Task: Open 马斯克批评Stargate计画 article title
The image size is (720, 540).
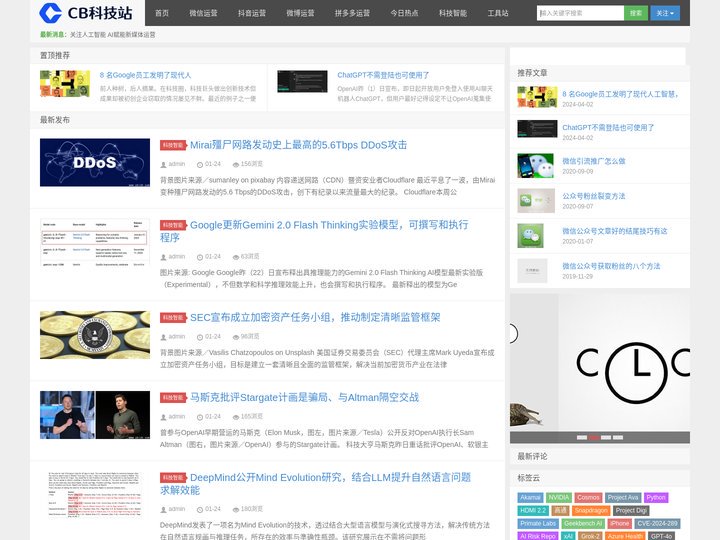Action: [x=304, y=397]
